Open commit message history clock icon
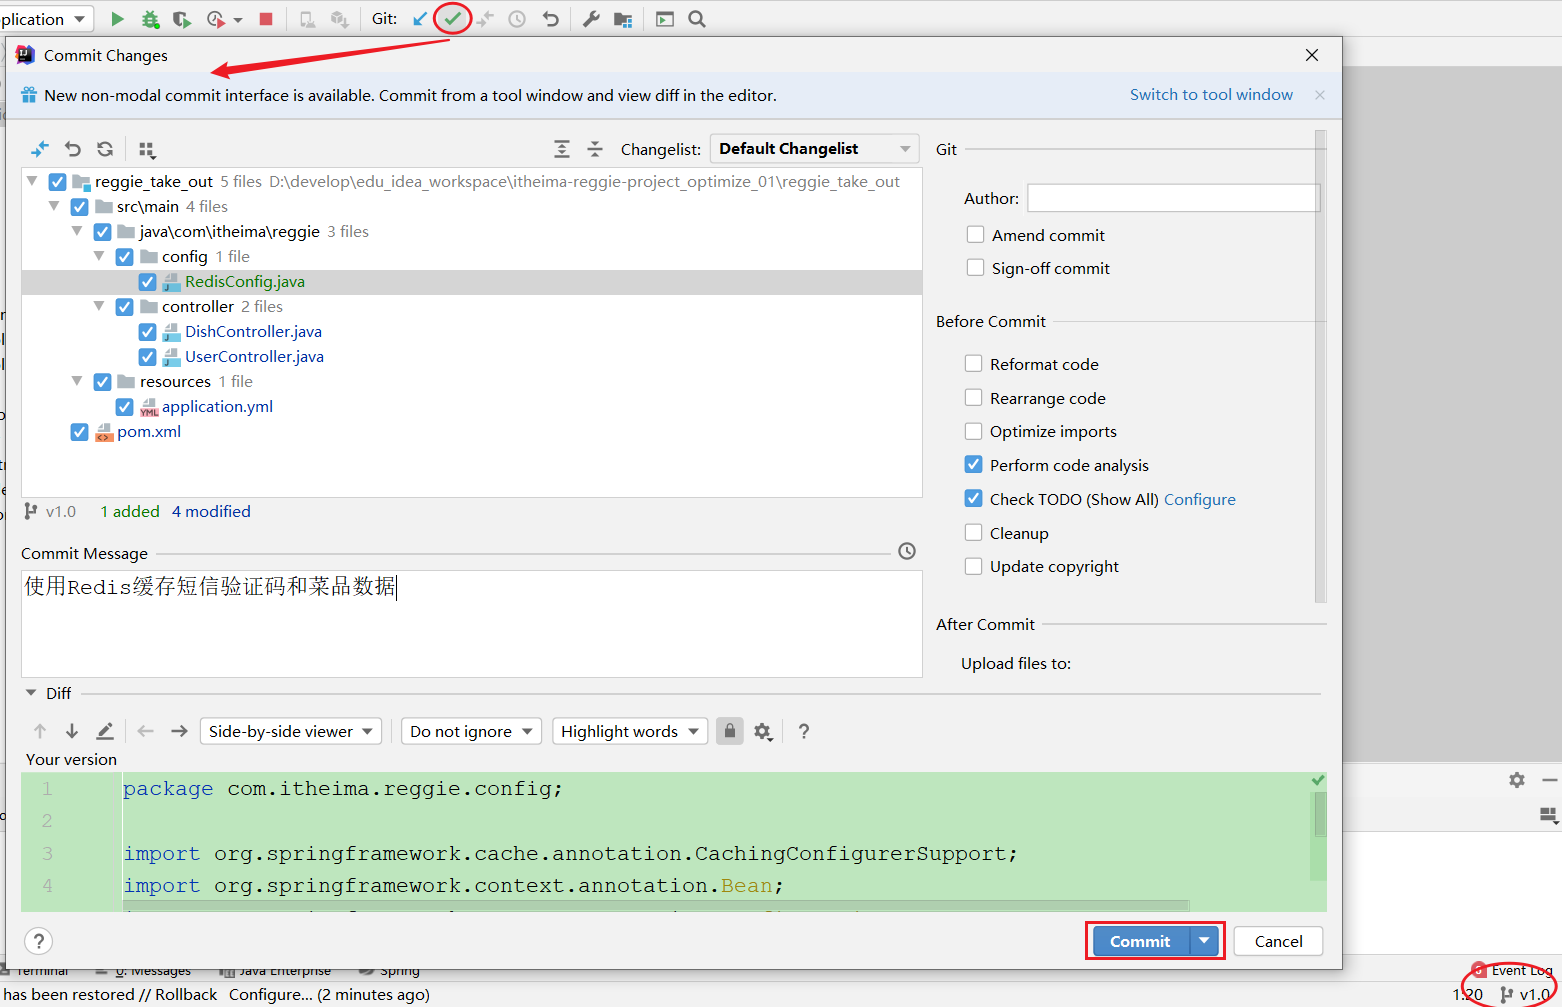This screenshot has height=1007, width=1562. click(x=907, y=551)
